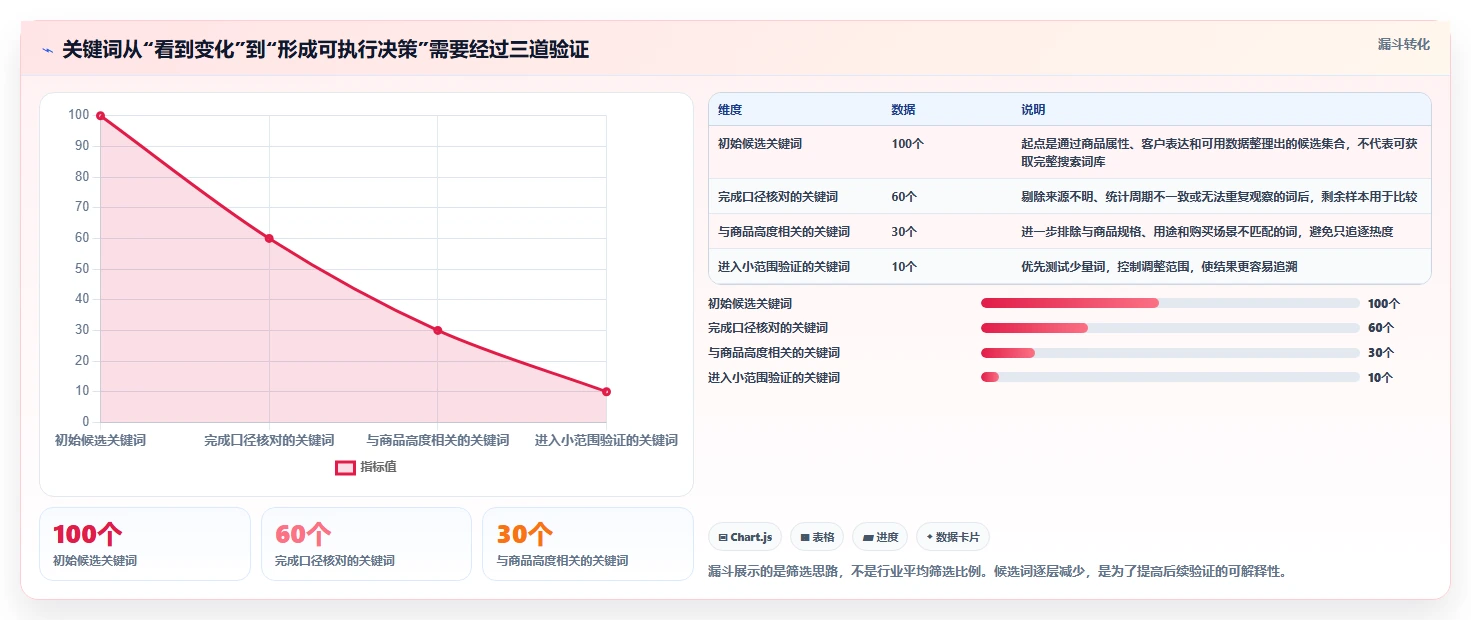Click the red 100个 data card
Viewport: 1471px width, 620px height.
(x=145, y=544)
